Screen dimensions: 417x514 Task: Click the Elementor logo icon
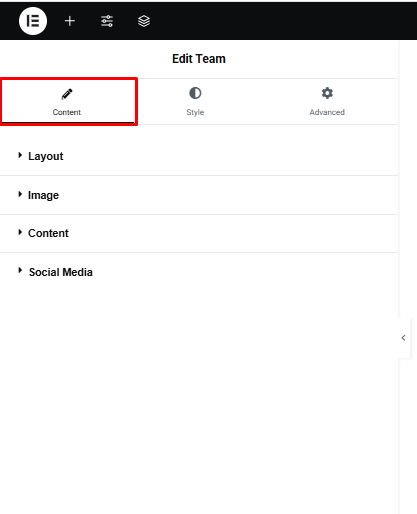coord(33,21)
